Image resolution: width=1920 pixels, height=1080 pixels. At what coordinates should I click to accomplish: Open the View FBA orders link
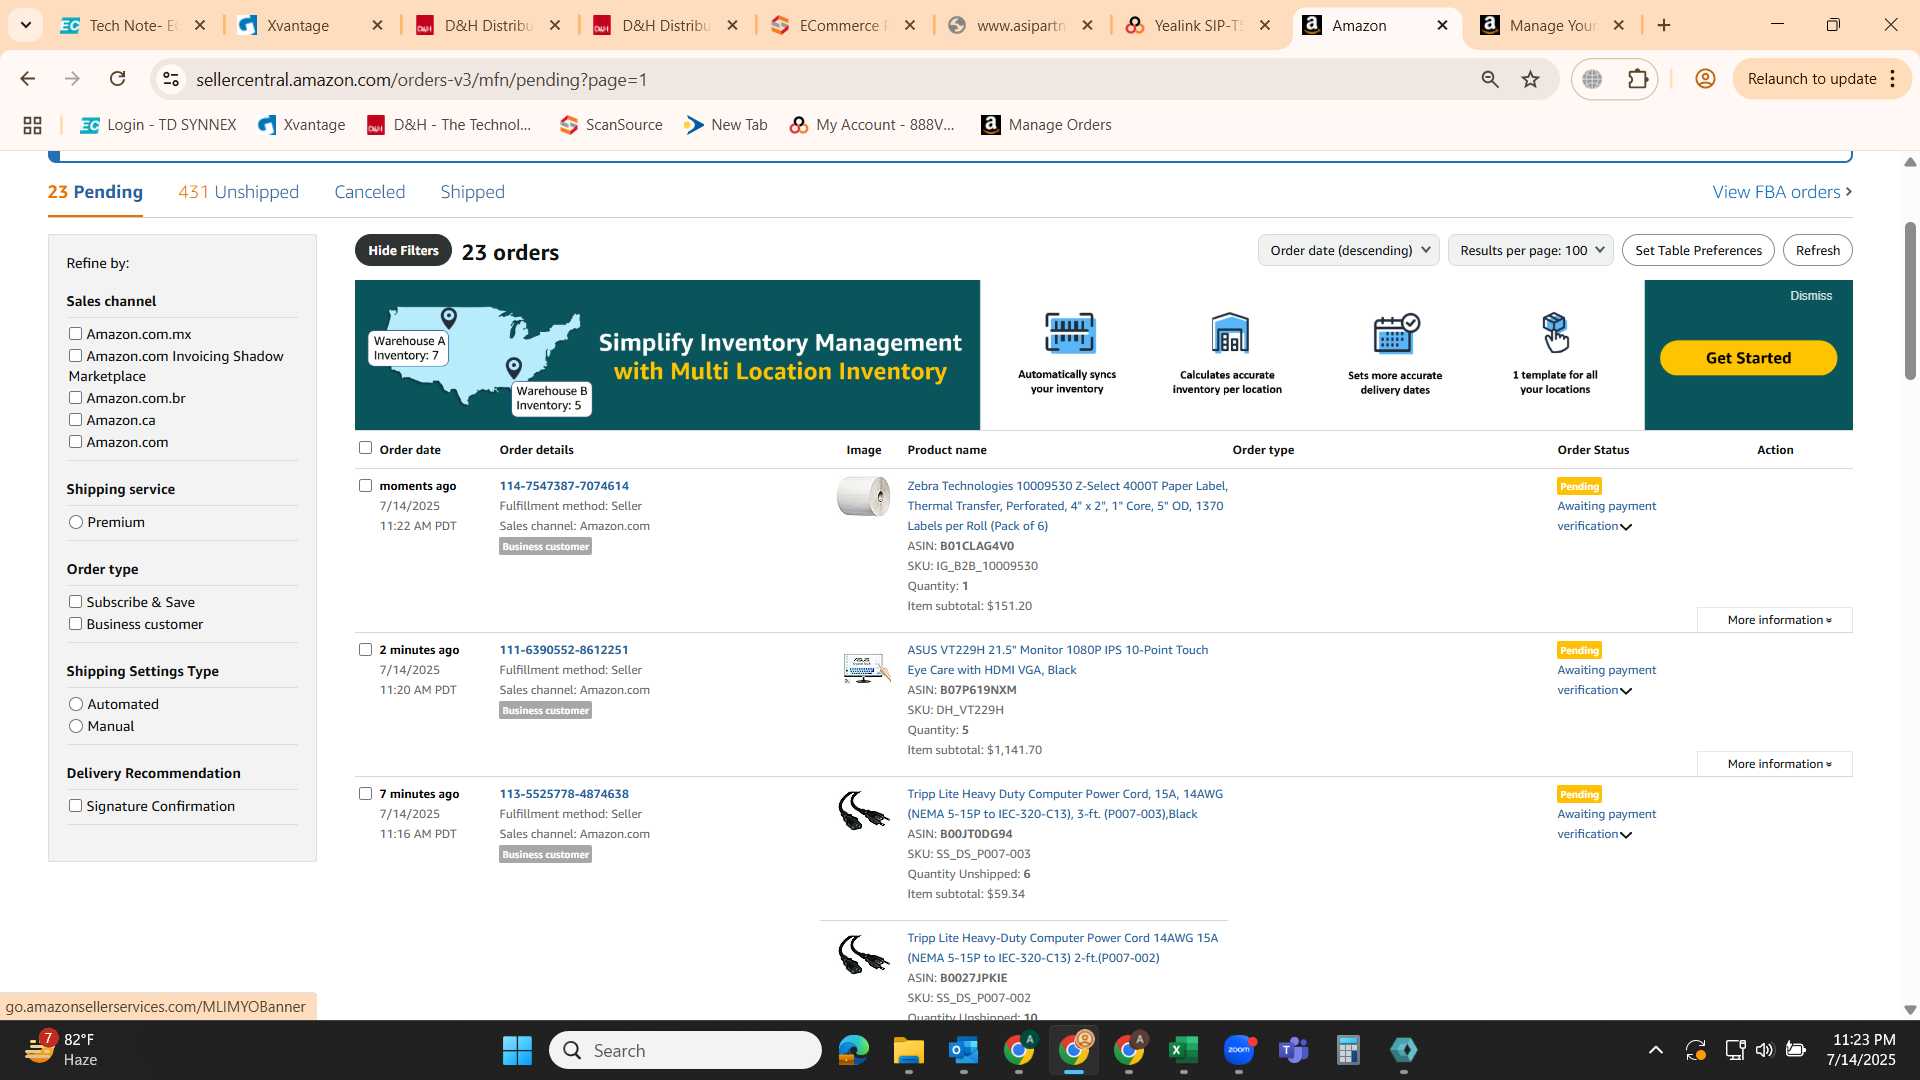pos(1782,192)
